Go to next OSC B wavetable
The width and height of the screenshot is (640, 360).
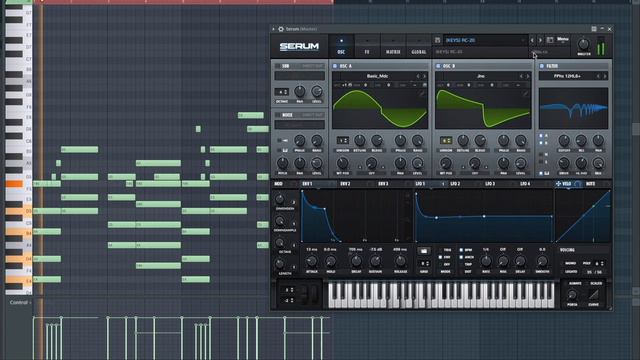point(528,76)
